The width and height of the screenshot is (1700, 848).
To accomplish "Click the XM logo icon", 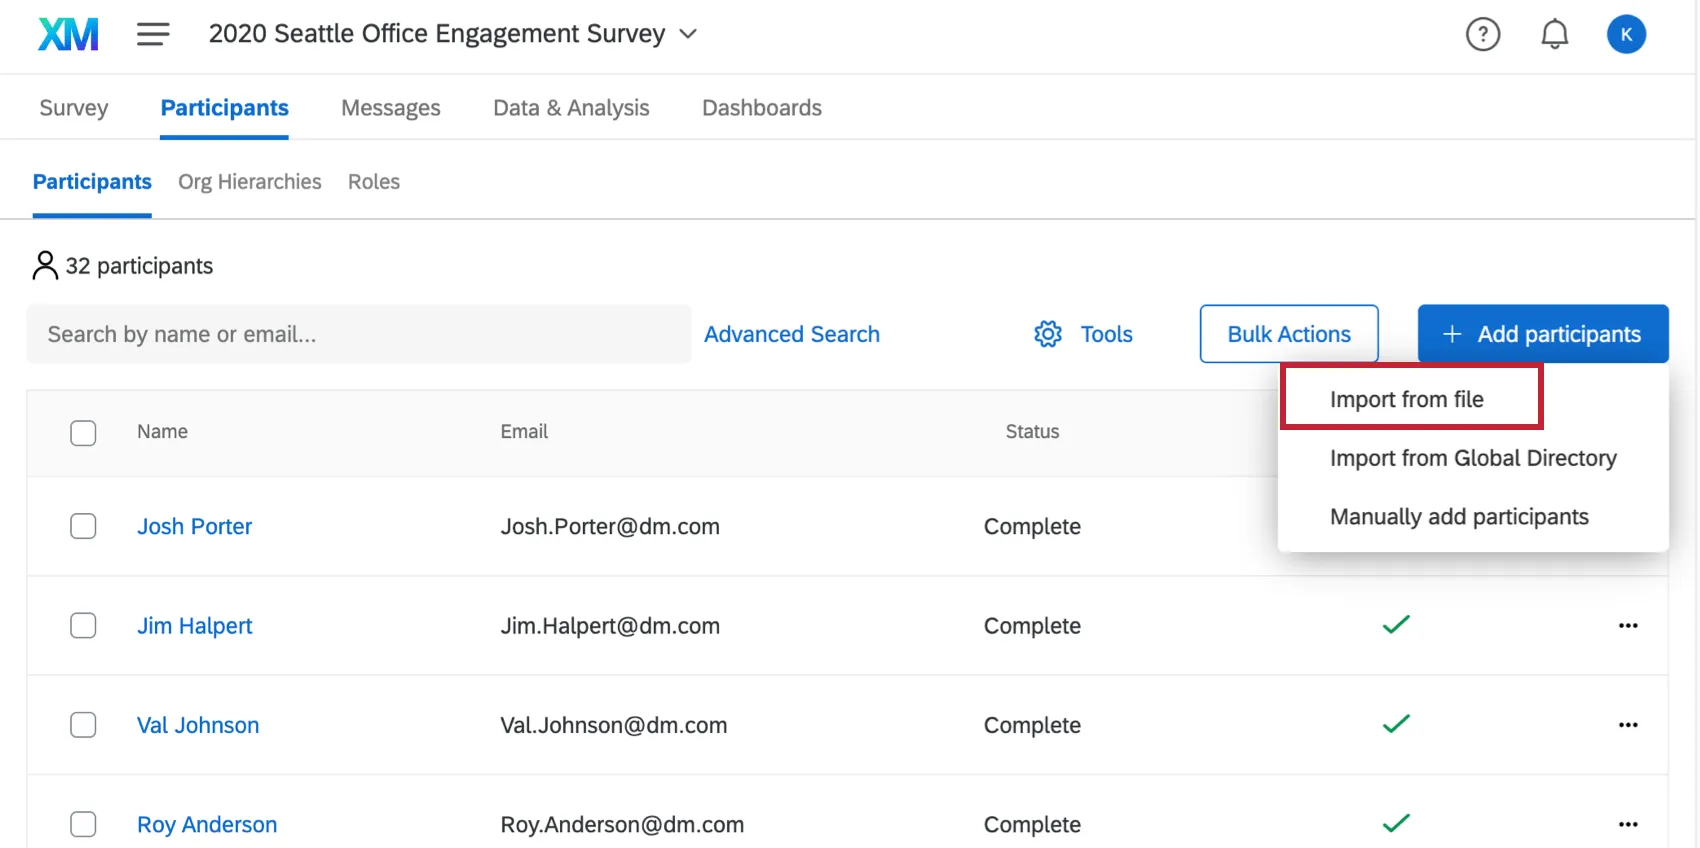I will coord(68,34).
